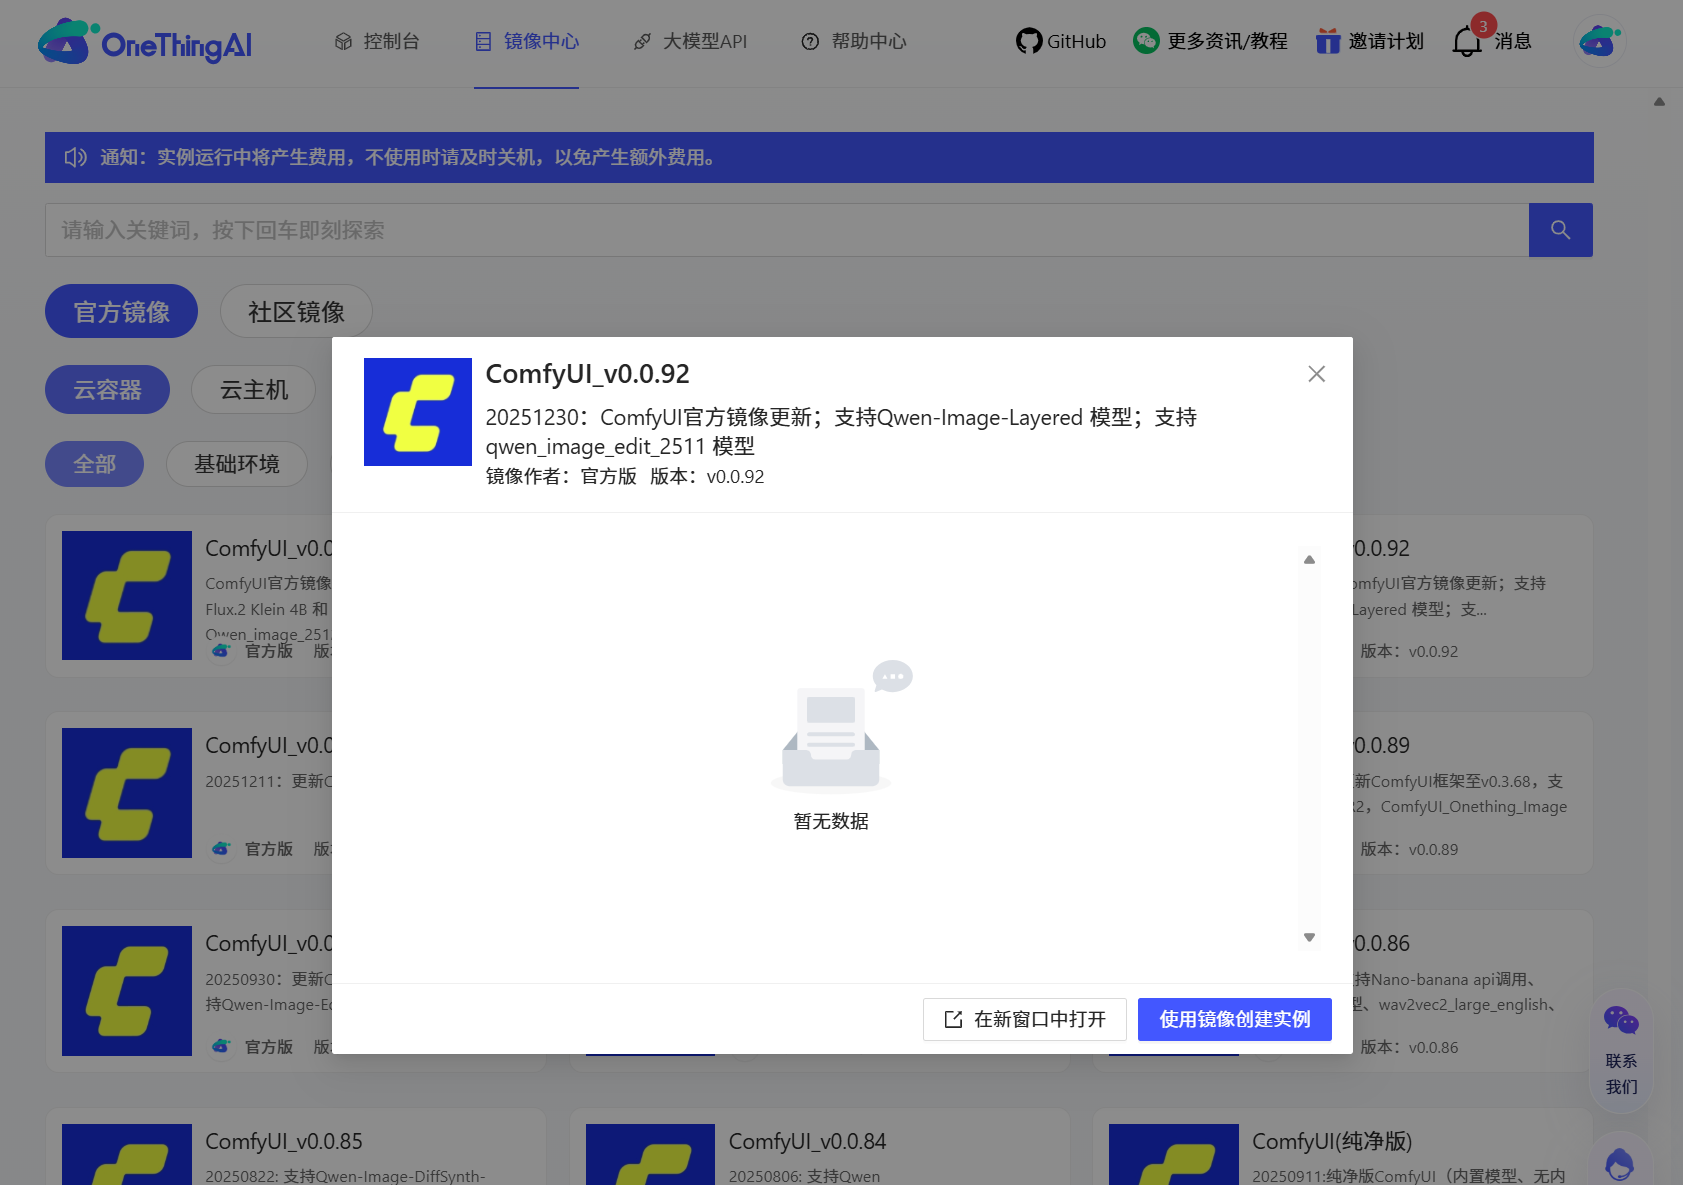Click the search magnifier button

1560,230
